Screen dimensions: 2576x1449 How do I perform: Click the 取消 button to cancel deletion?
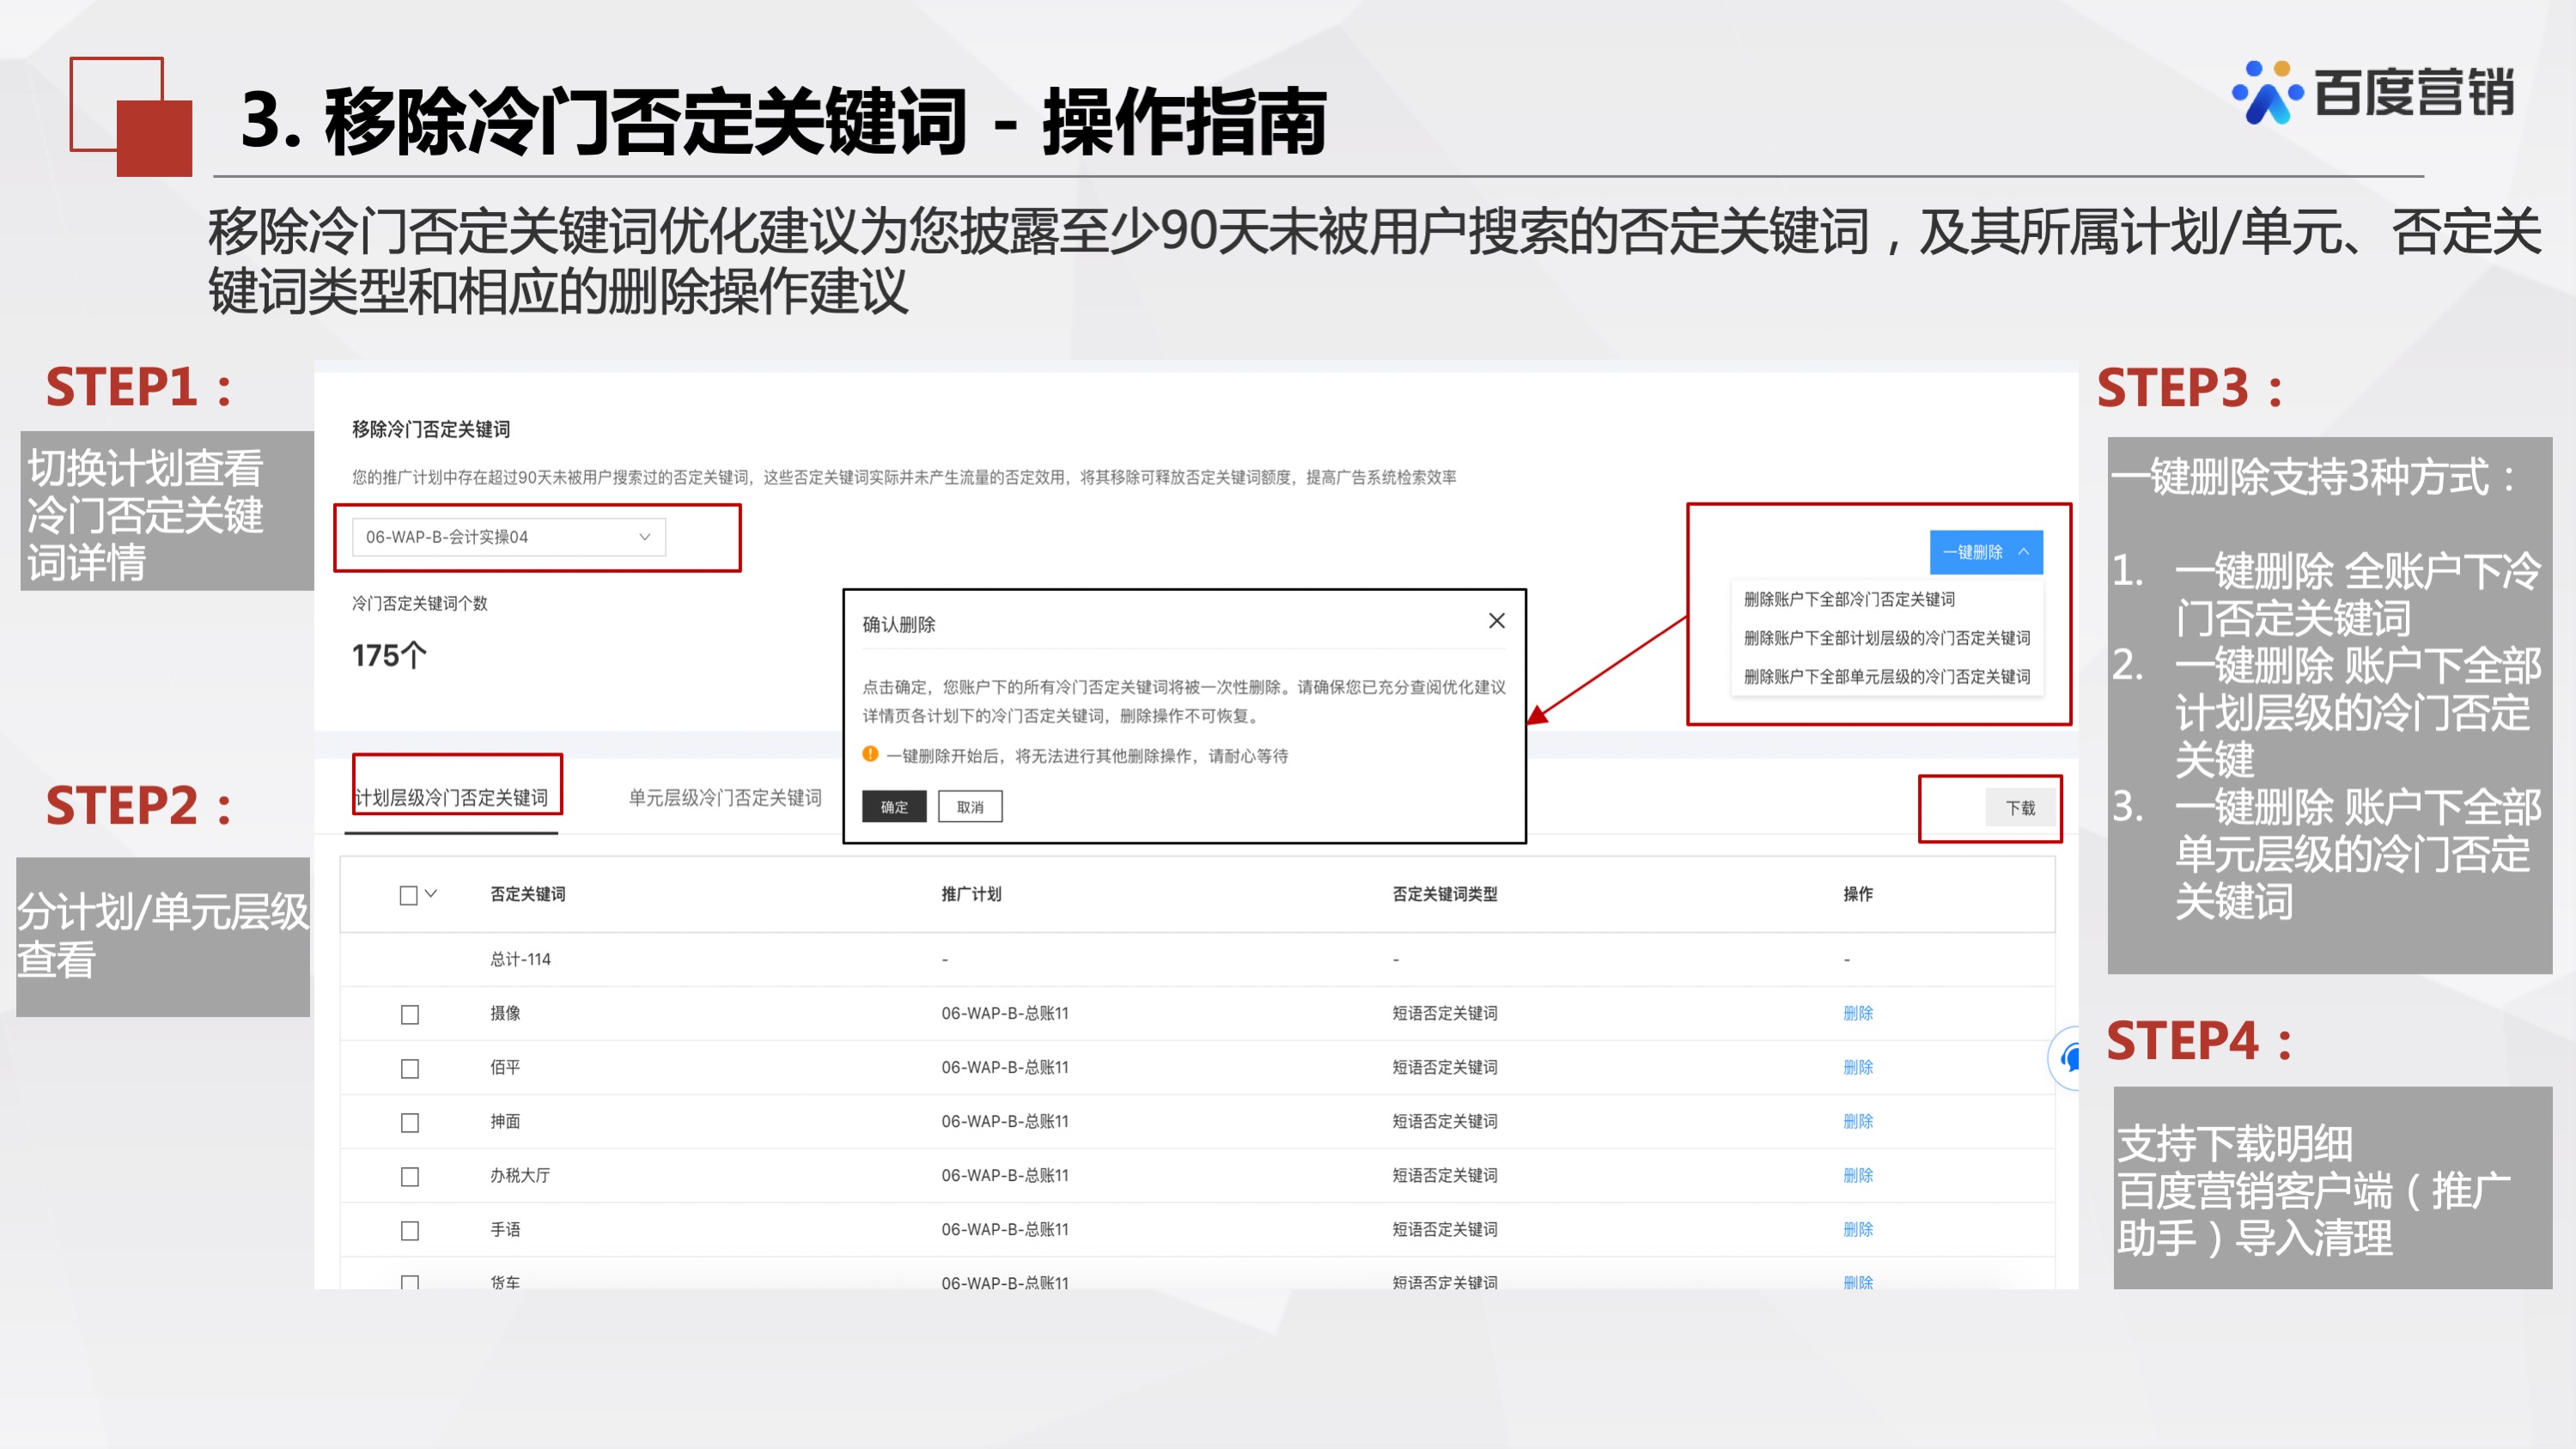pyautogui.click(x=969, y=807)
